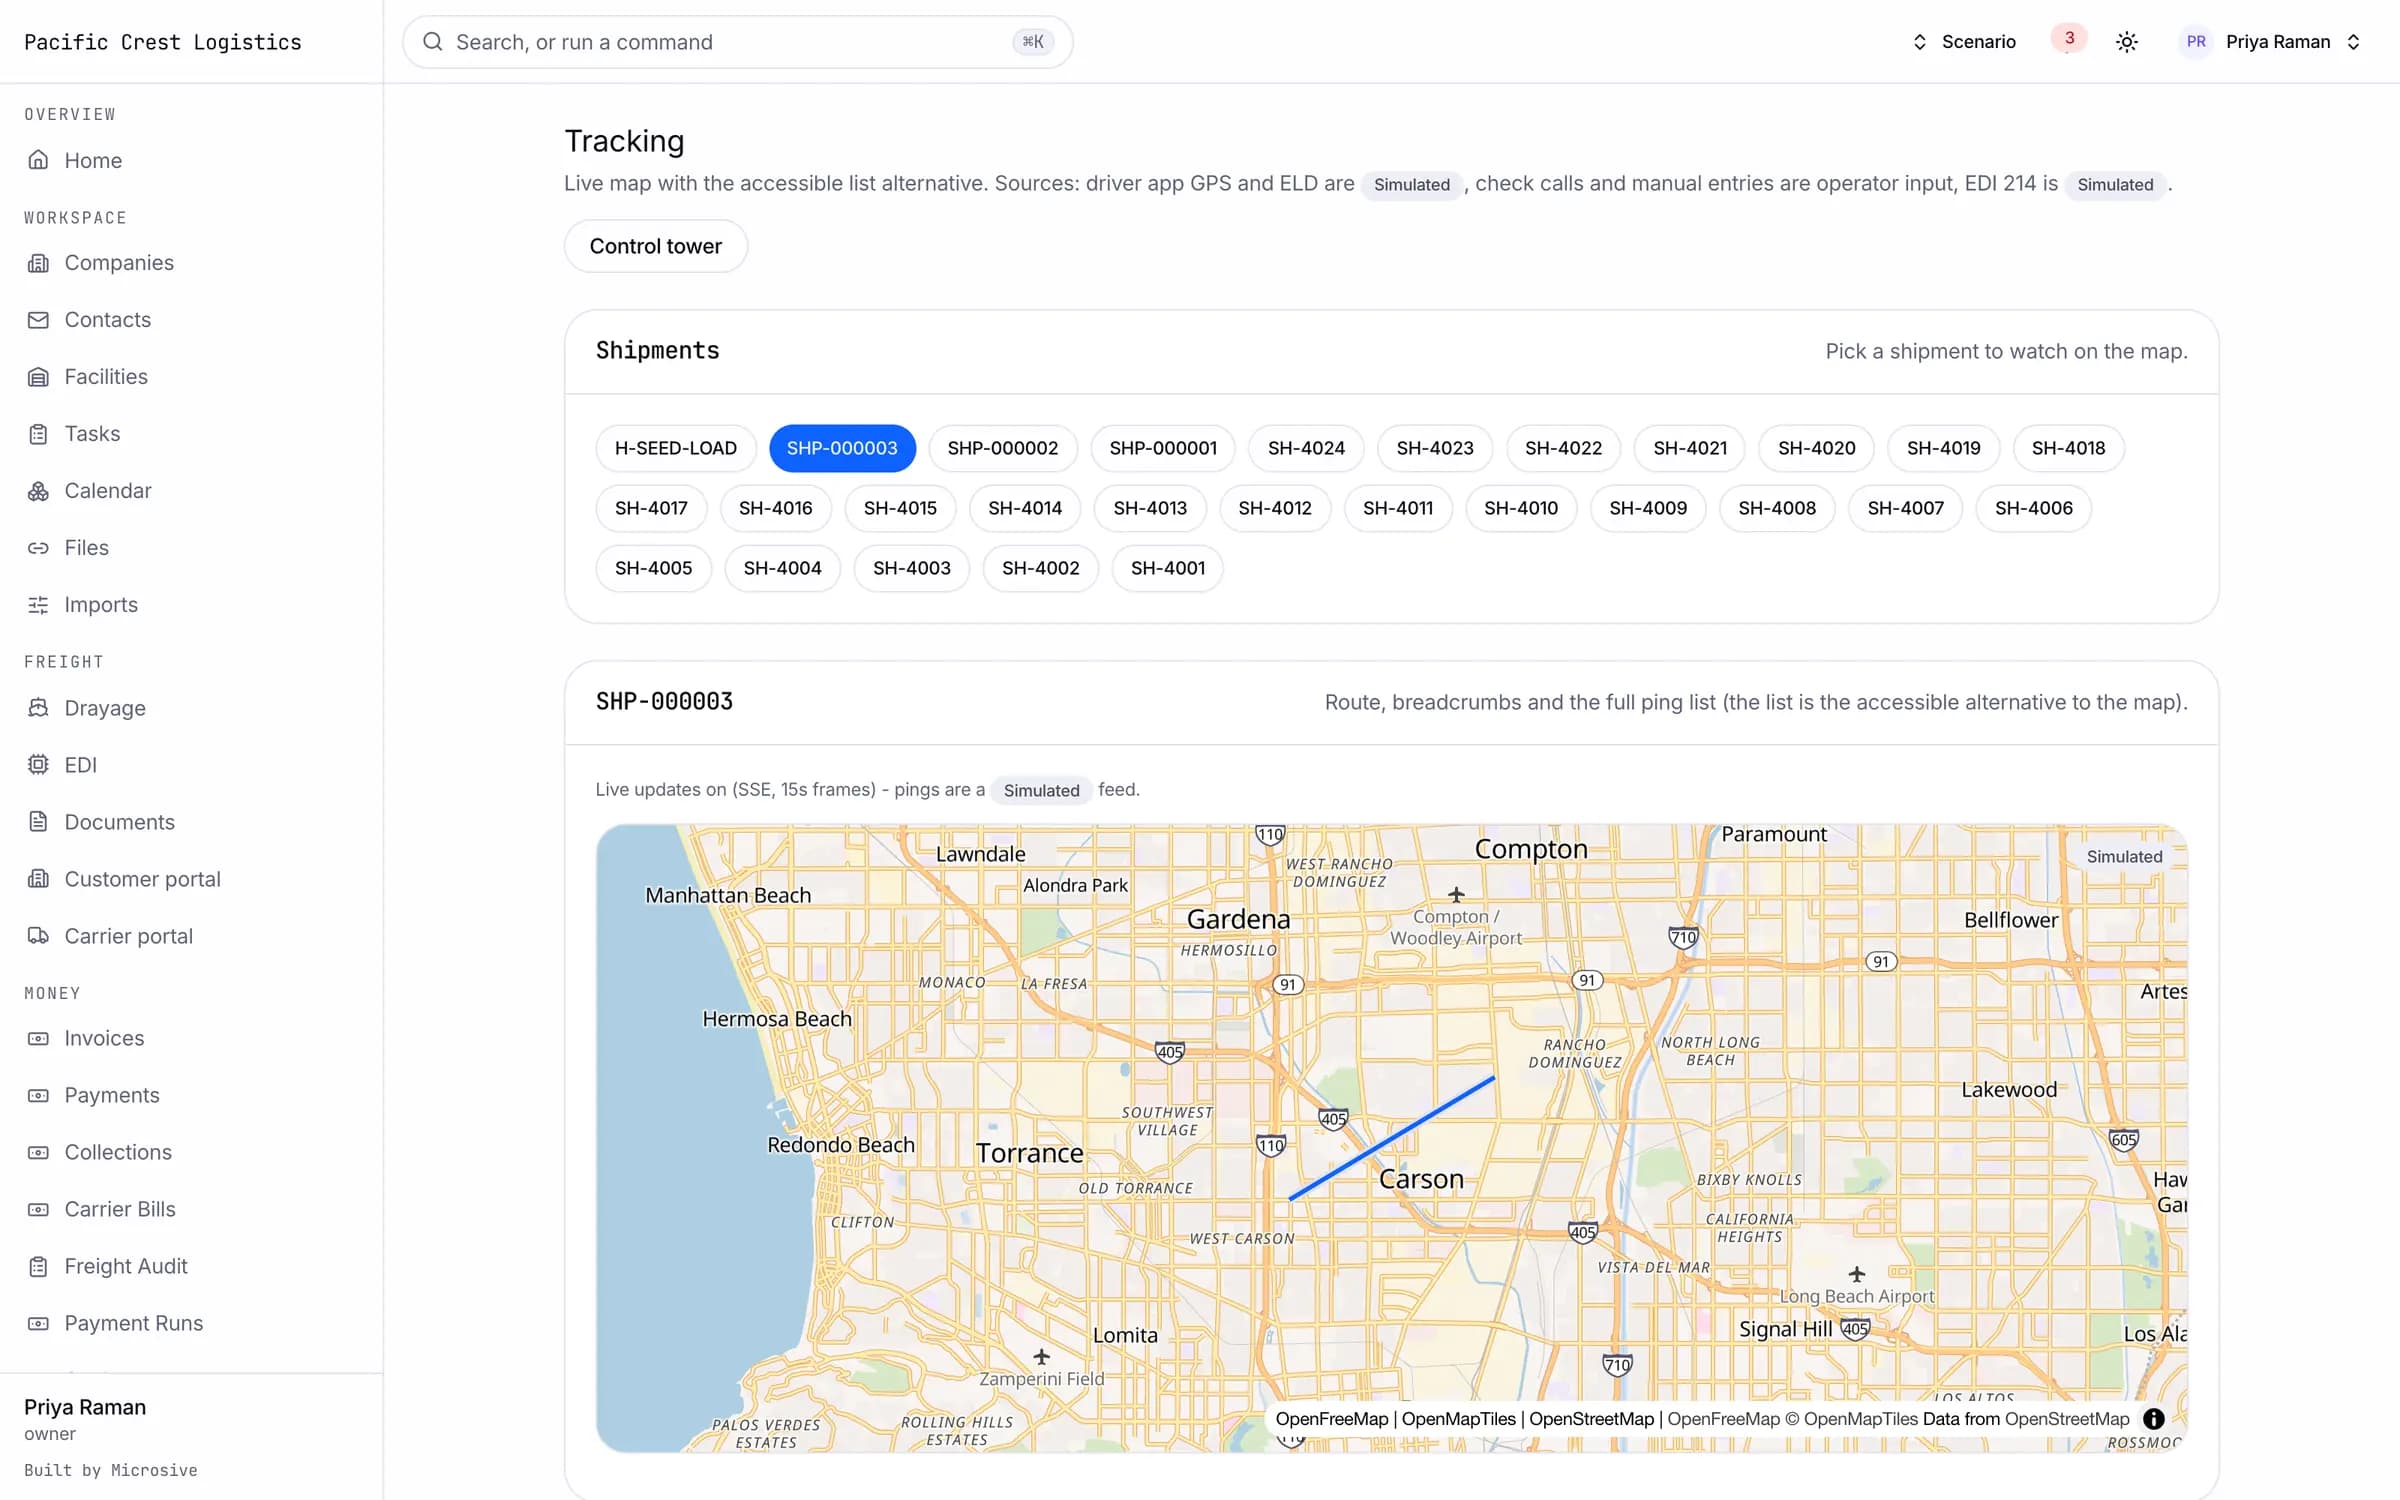Click the Facilities icon in the sidebar
This screenshot has height=1500, width=2400.
point(38,376)
